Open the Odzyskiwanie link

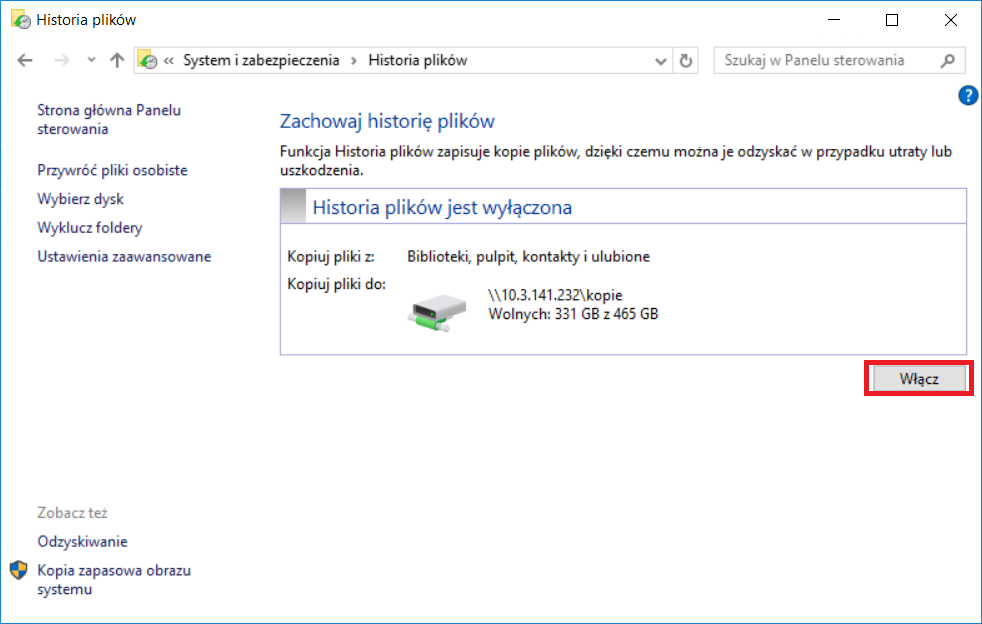82,541
